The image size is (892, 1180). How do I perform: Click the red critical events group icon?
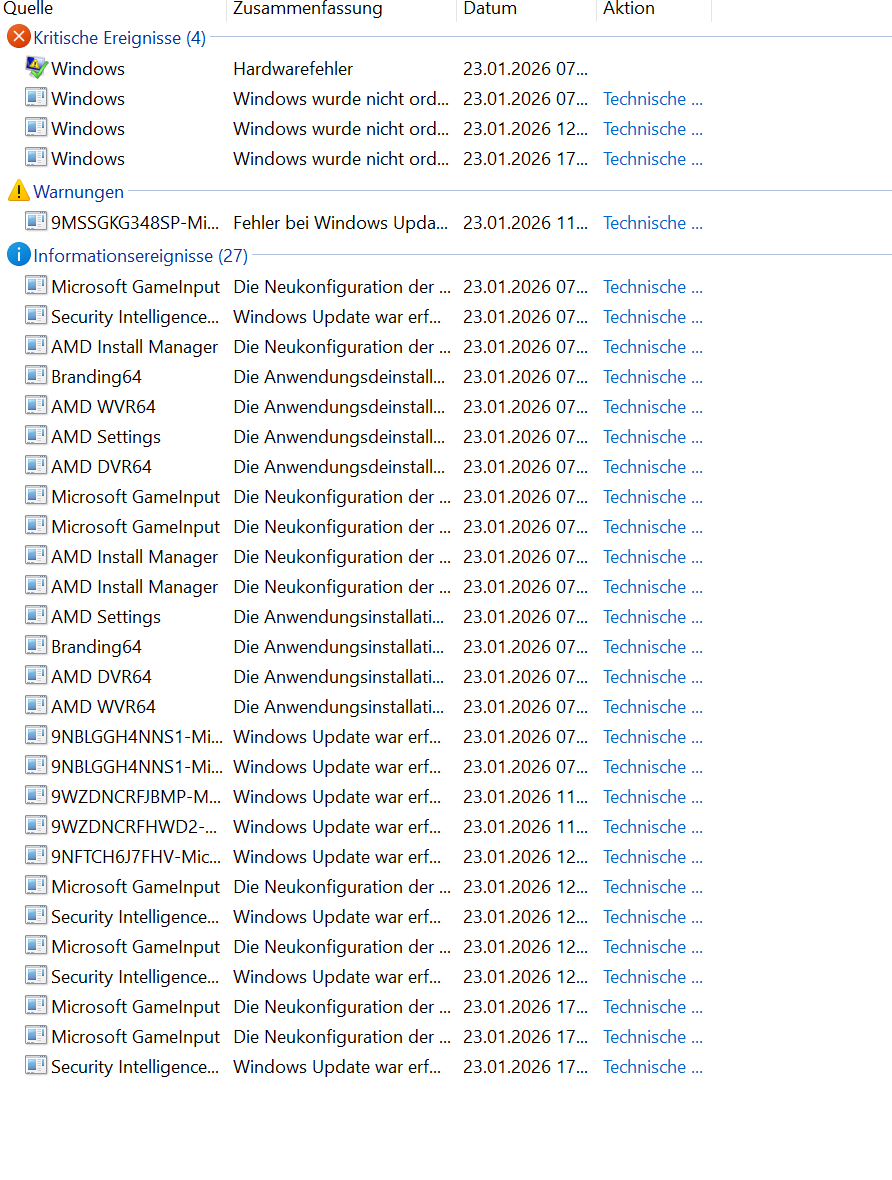click(18, 37)
